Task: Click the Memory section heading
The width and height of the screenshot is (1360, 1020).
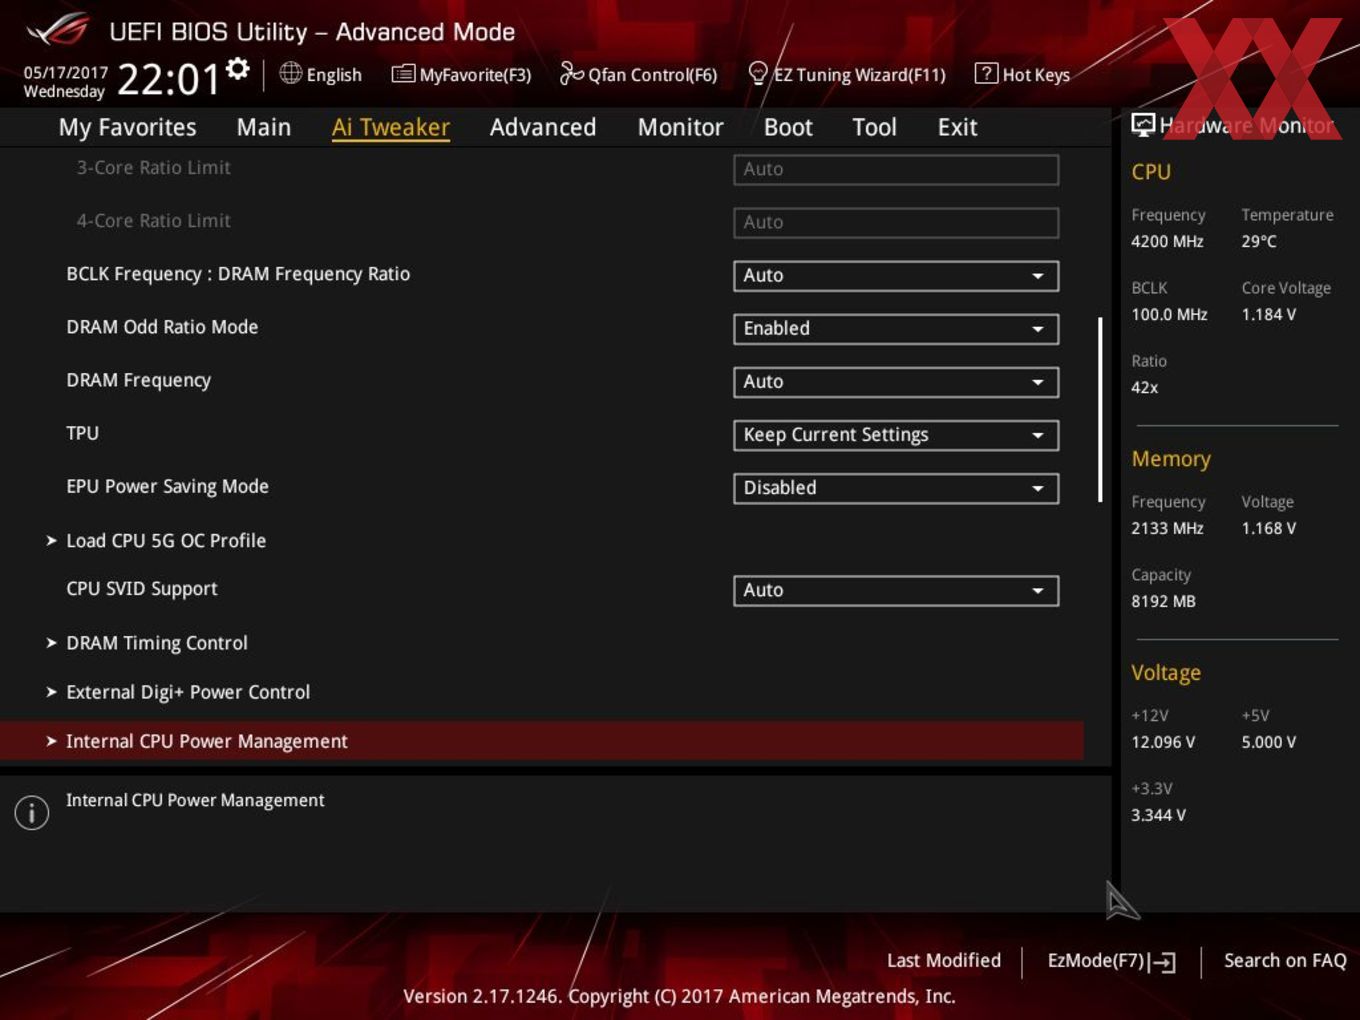Action: pos(1171,459)
